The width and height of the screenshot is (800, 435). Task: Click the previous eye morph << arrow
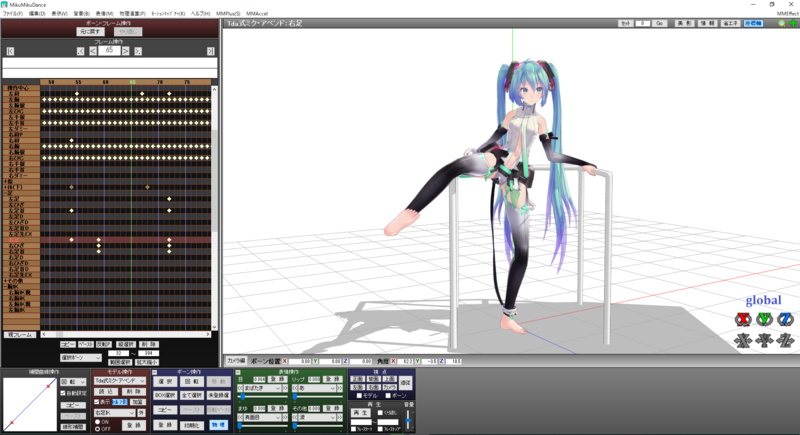pos(240,388)
